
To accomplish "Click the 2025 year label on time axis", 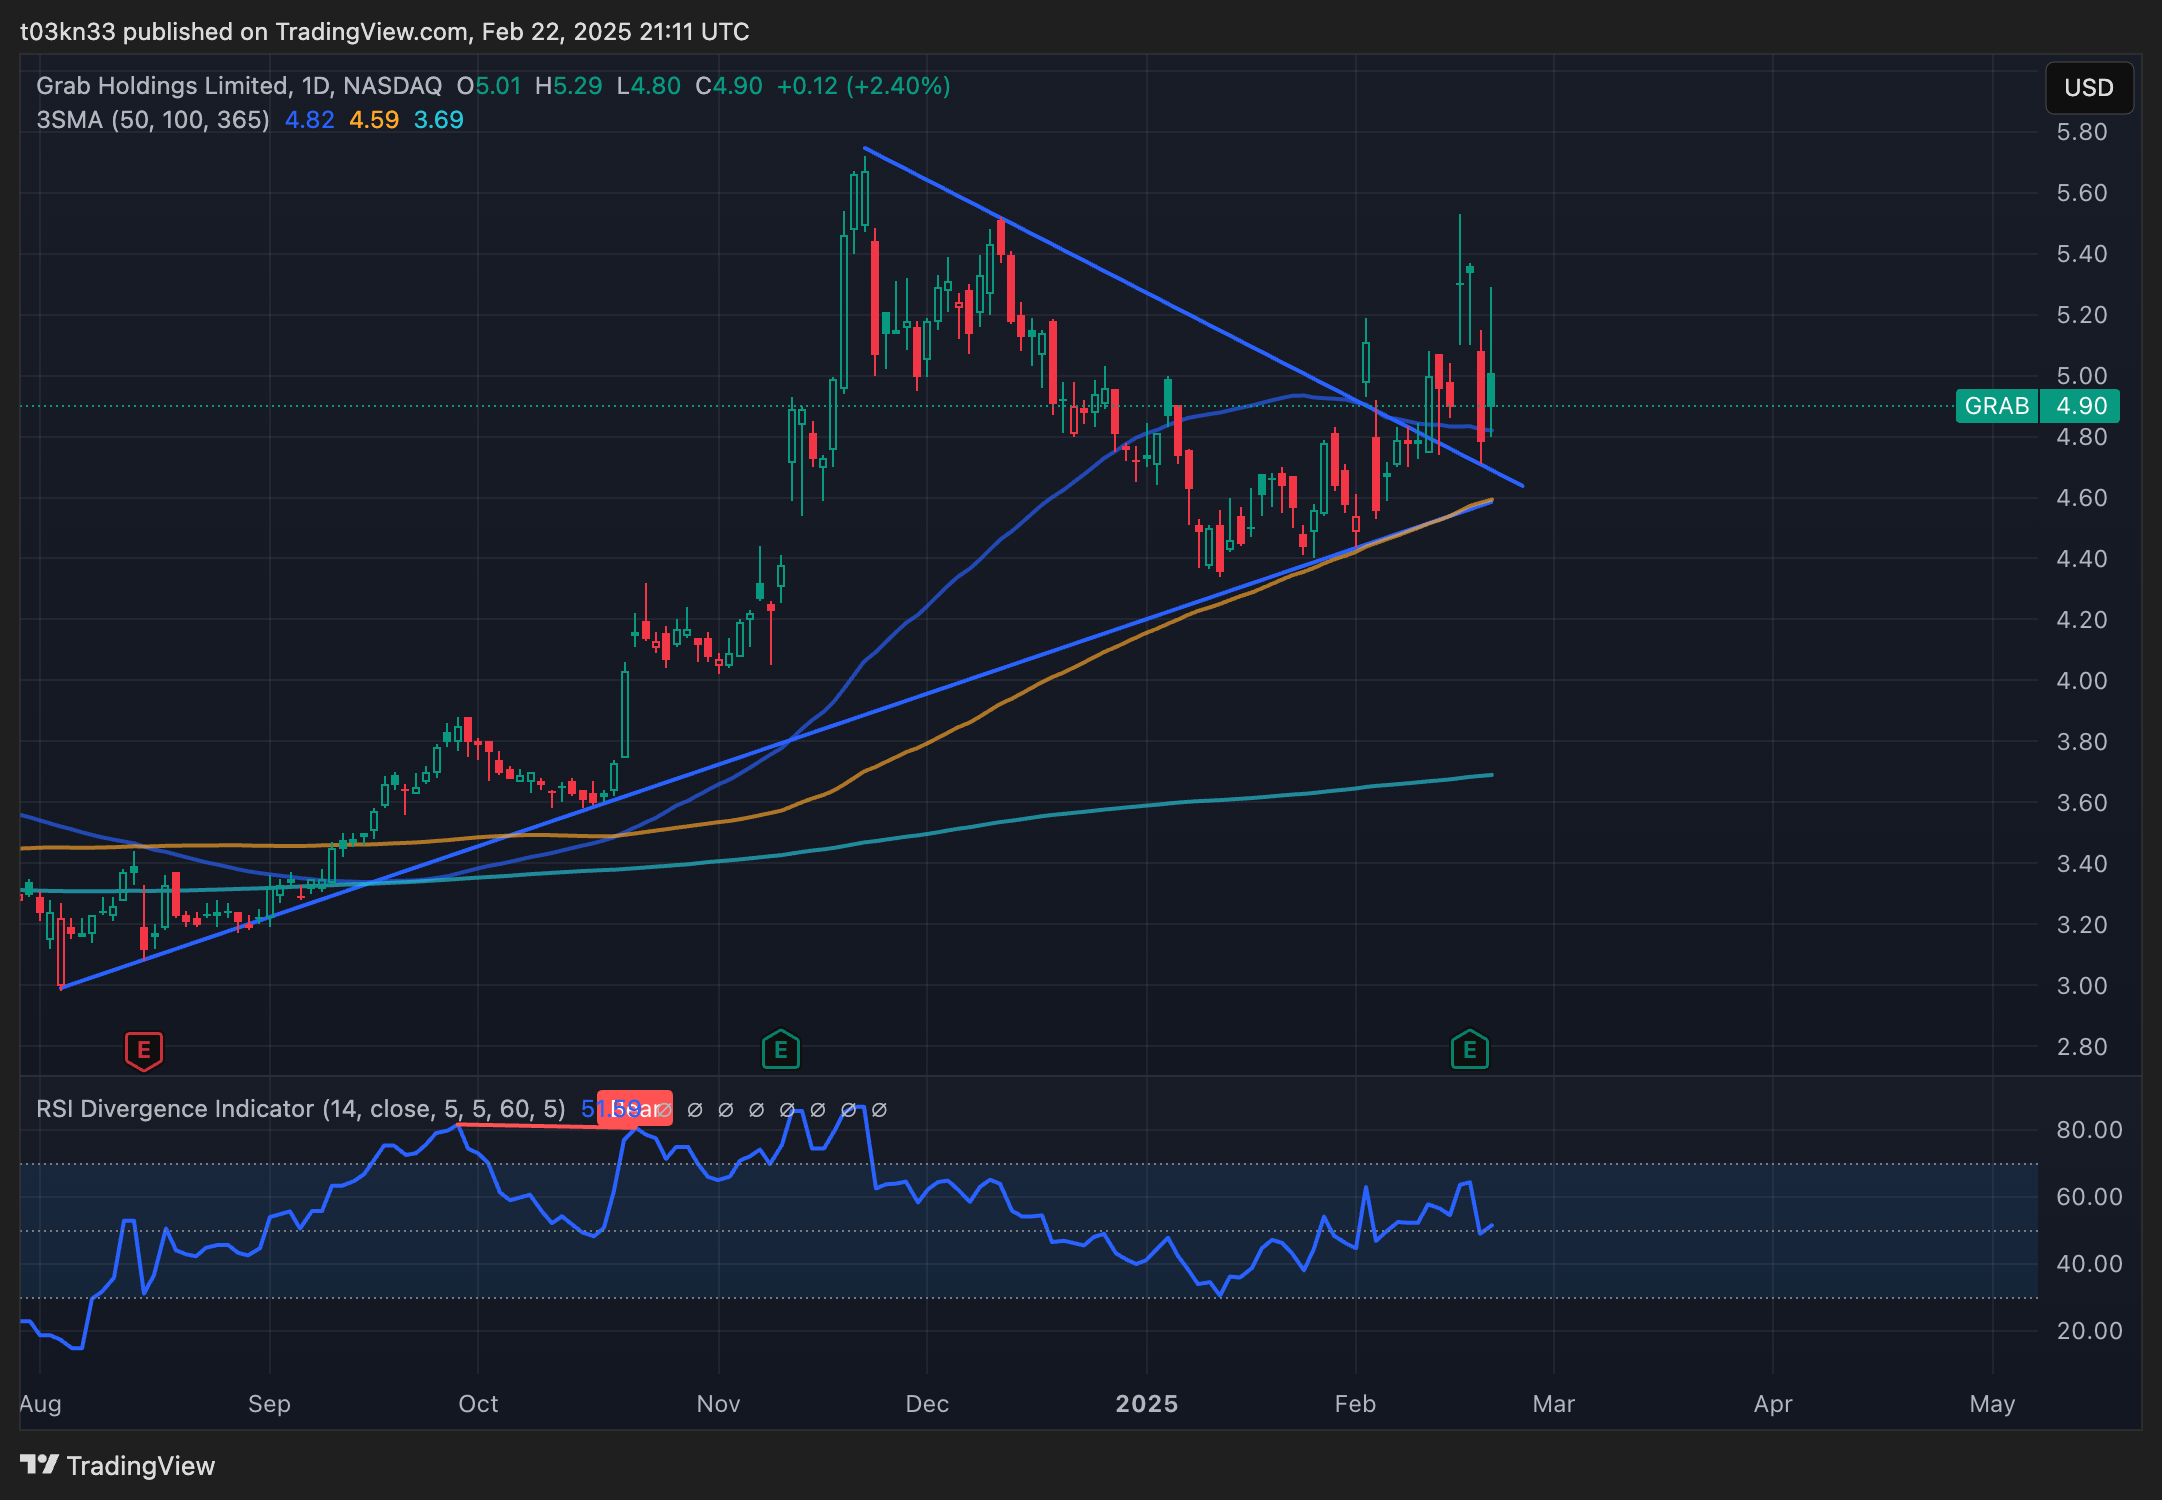I will pyautogui.click(x=1147, y=1404).
